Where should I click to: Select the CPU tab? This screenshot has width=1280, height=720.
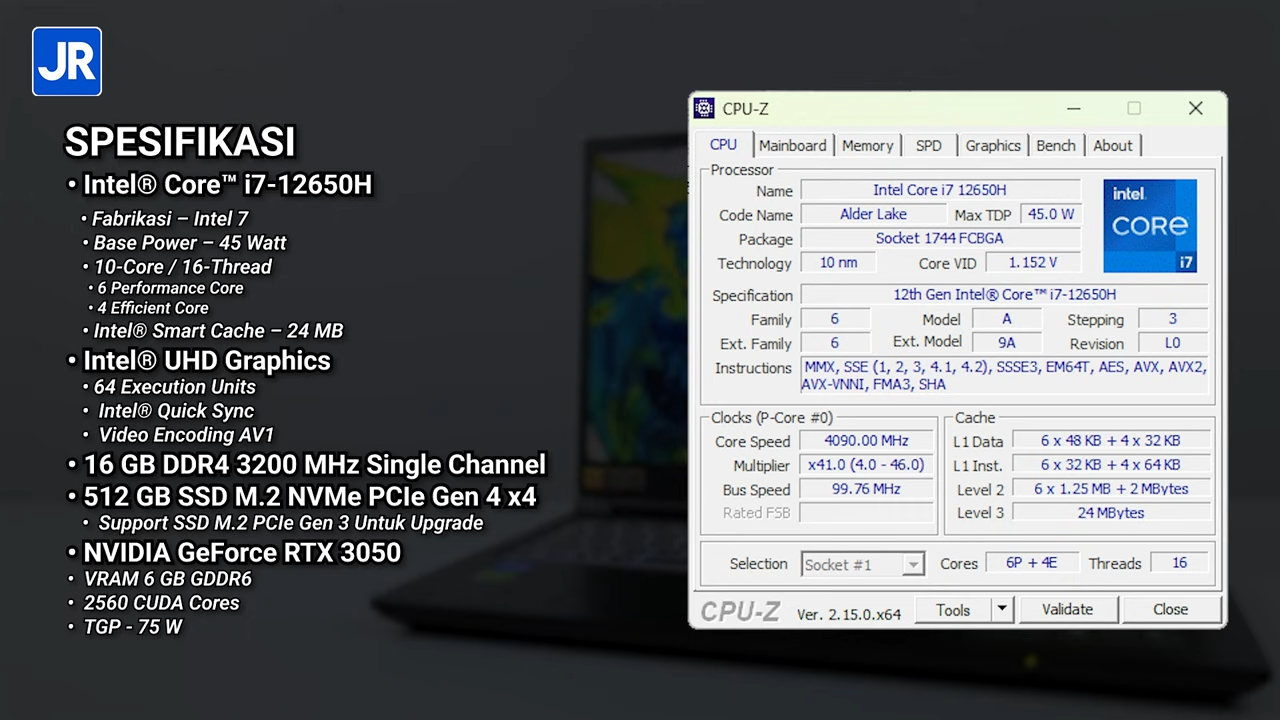point(723,145)
